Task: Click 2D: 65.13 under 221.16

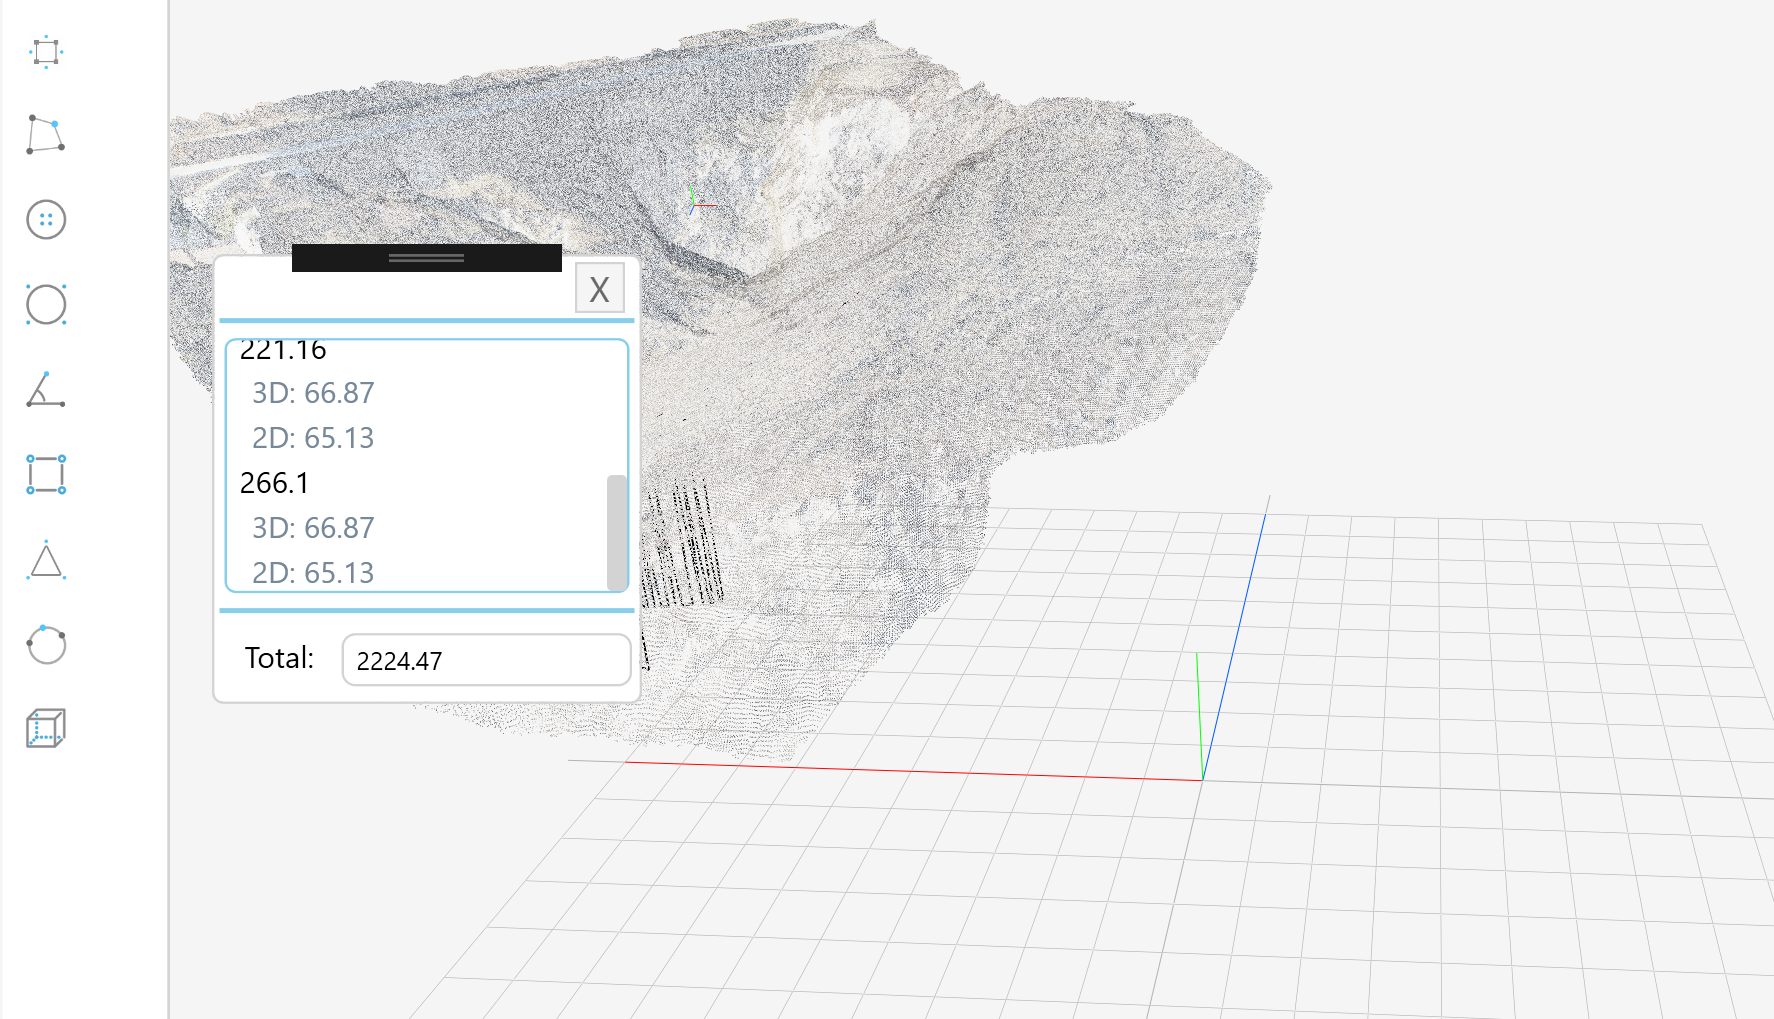Action: 313,438
